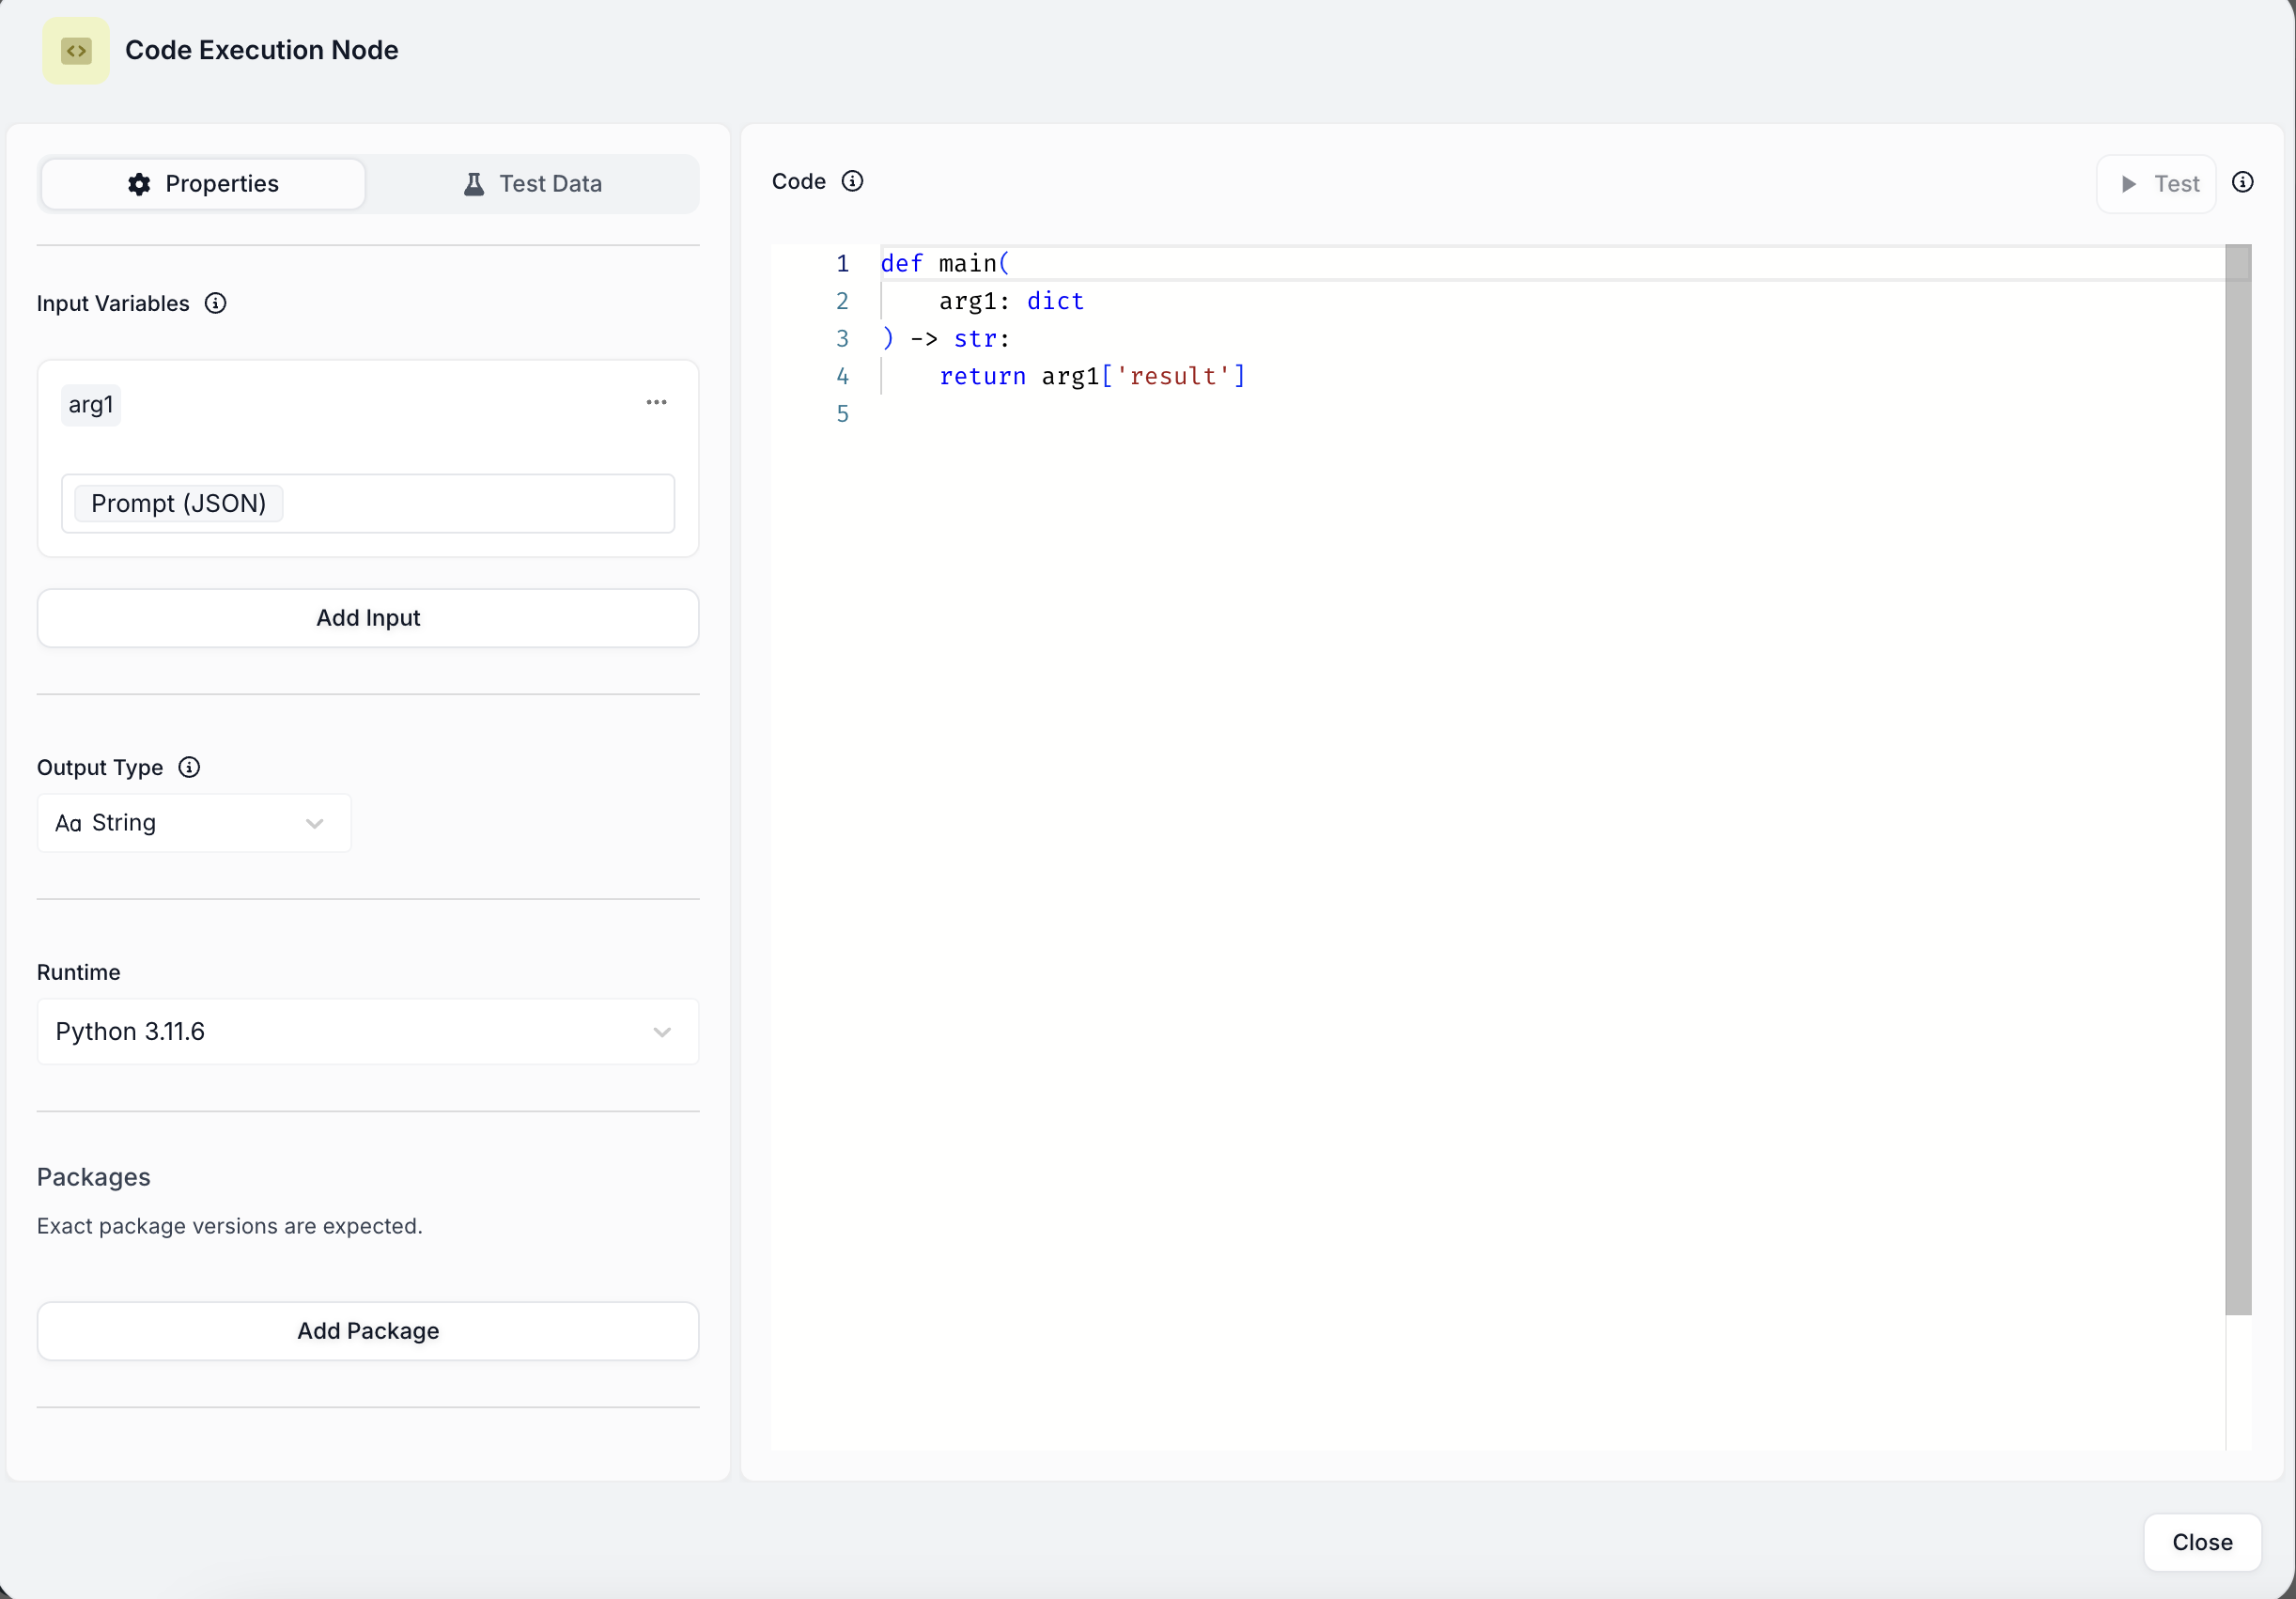Add a new package
This screenshot has height=1599, width=2296.
coord(368,1331)
